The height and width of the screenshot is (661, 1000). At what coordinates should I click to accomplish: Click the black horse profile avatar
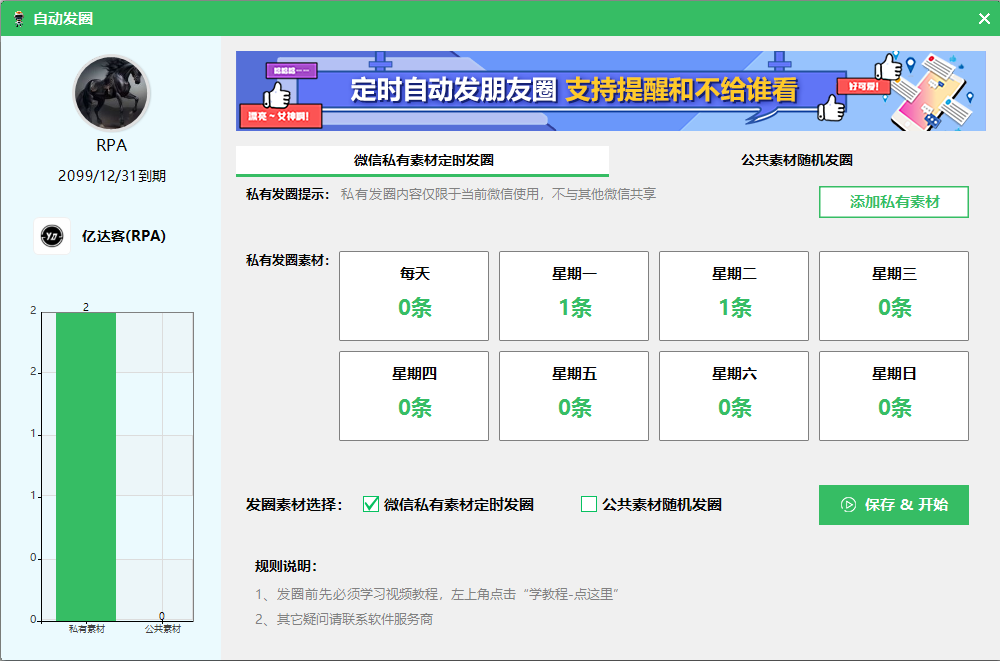click(111, 94)
